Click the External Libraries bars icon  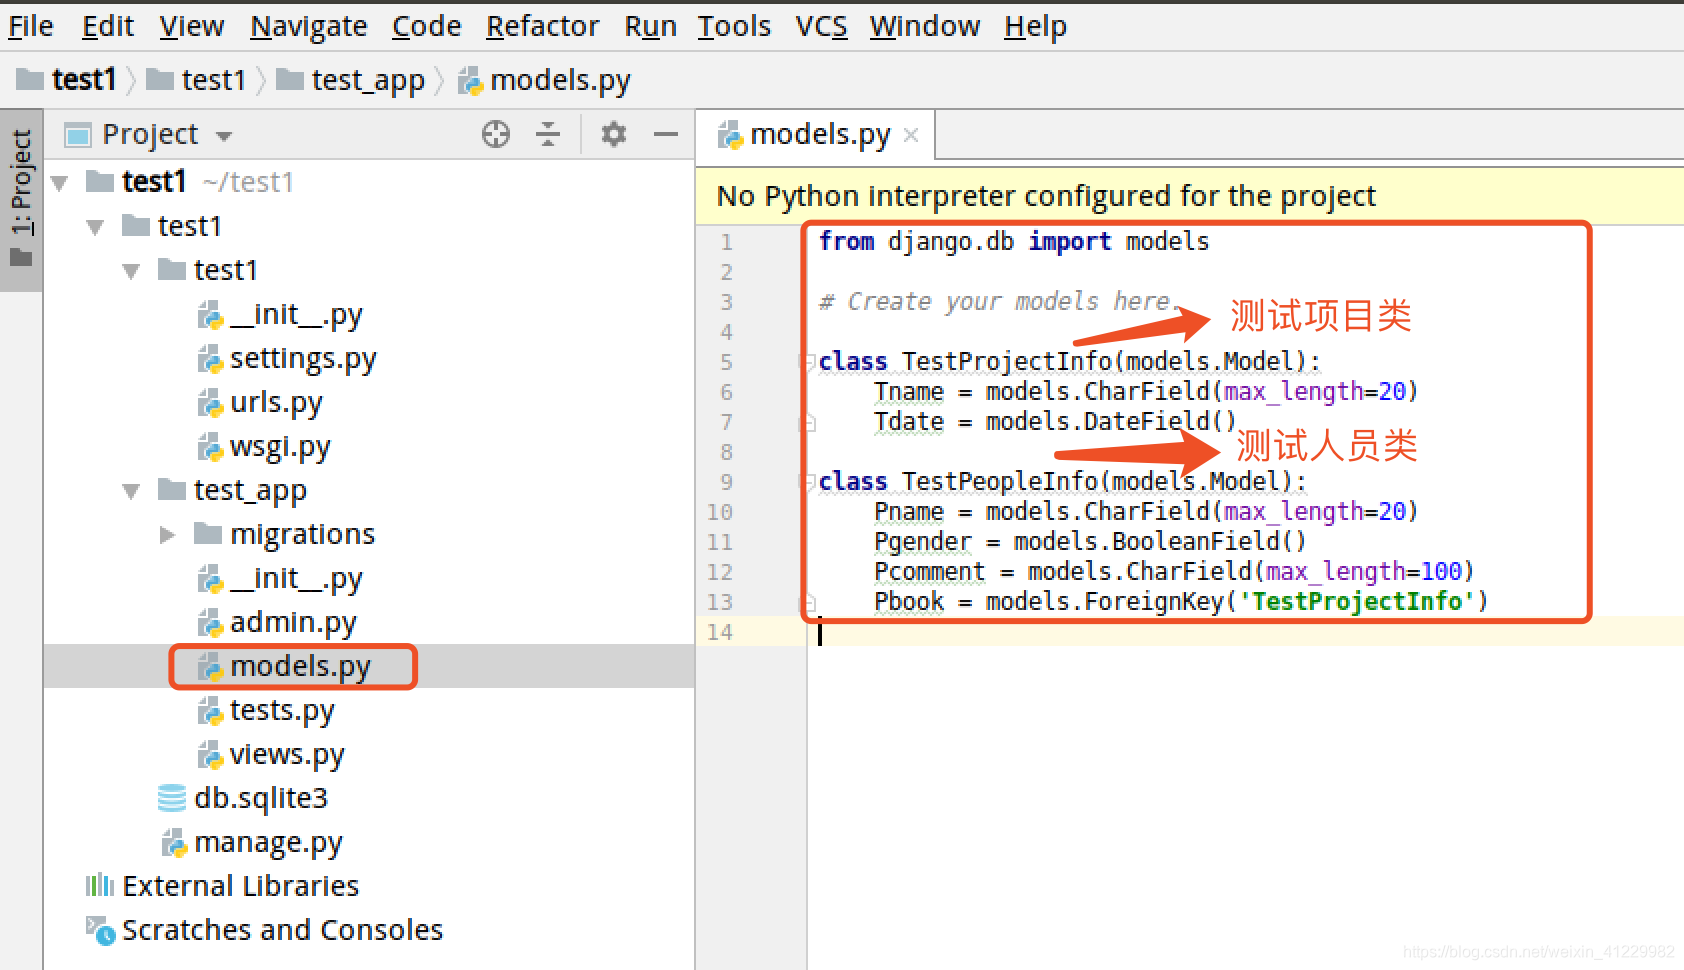click(x=99, y=886)
